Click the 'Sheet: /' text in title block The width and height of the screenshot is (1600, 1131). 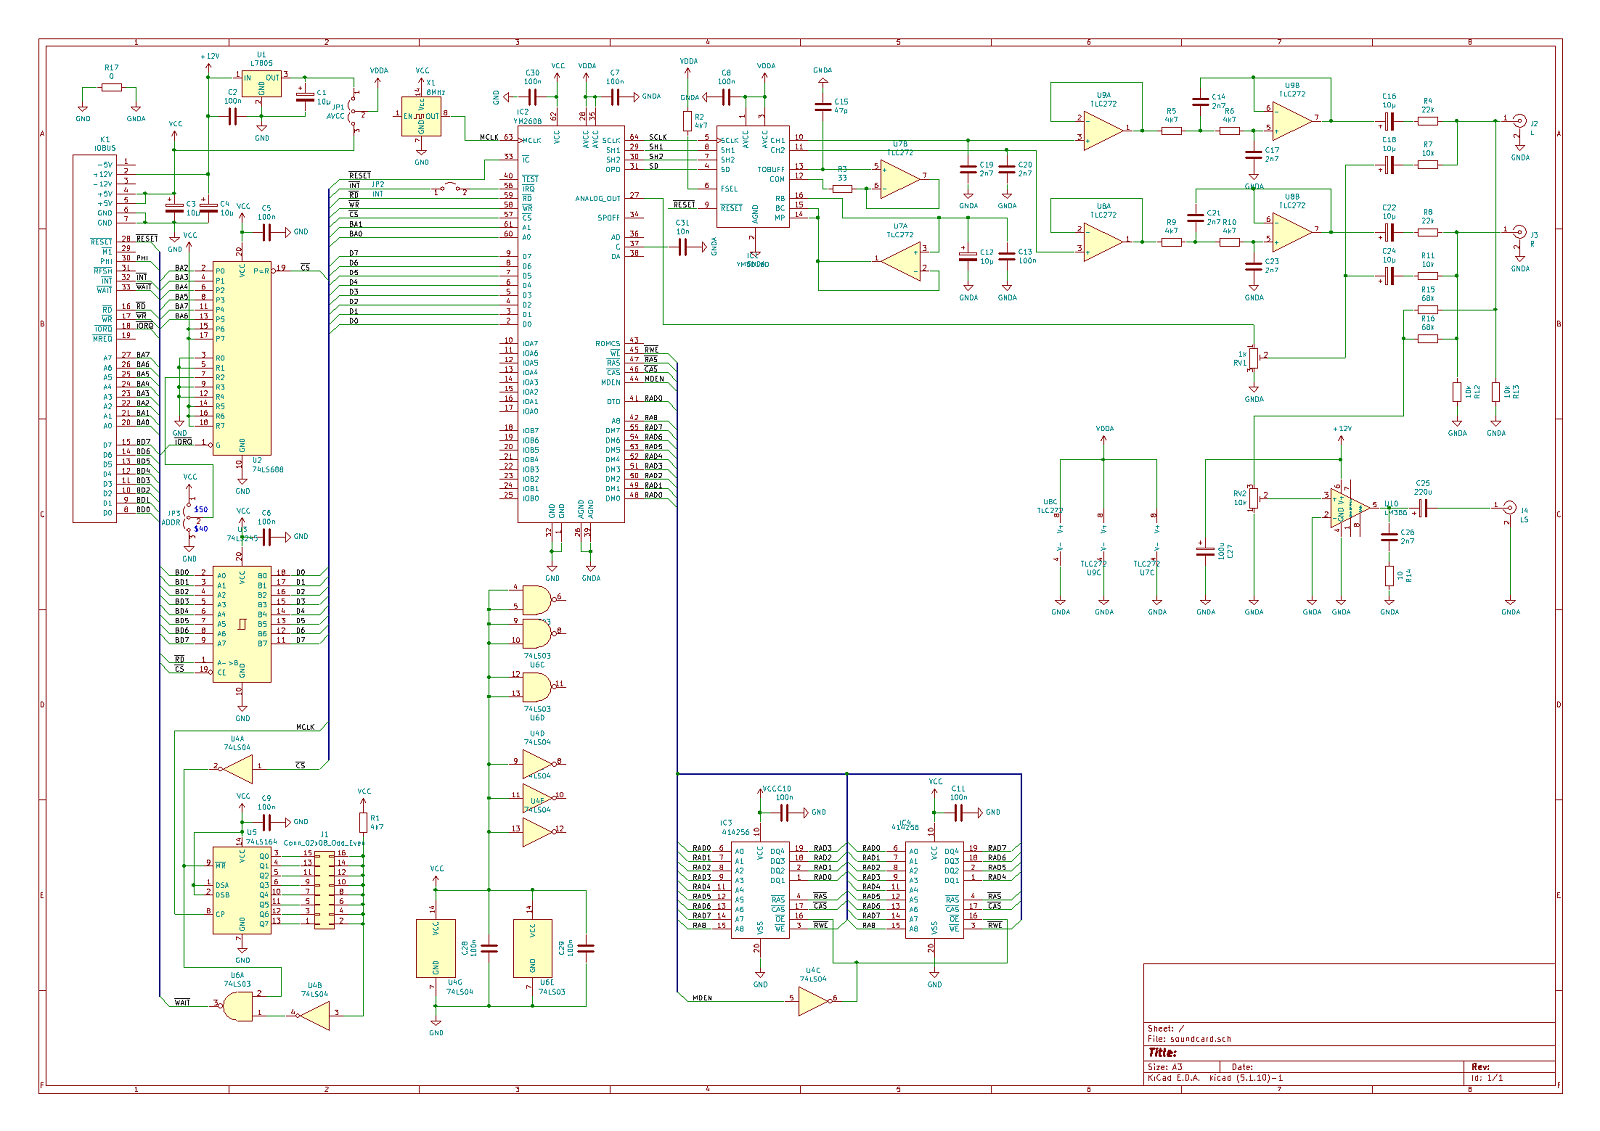click(x=1165, y=1028)
